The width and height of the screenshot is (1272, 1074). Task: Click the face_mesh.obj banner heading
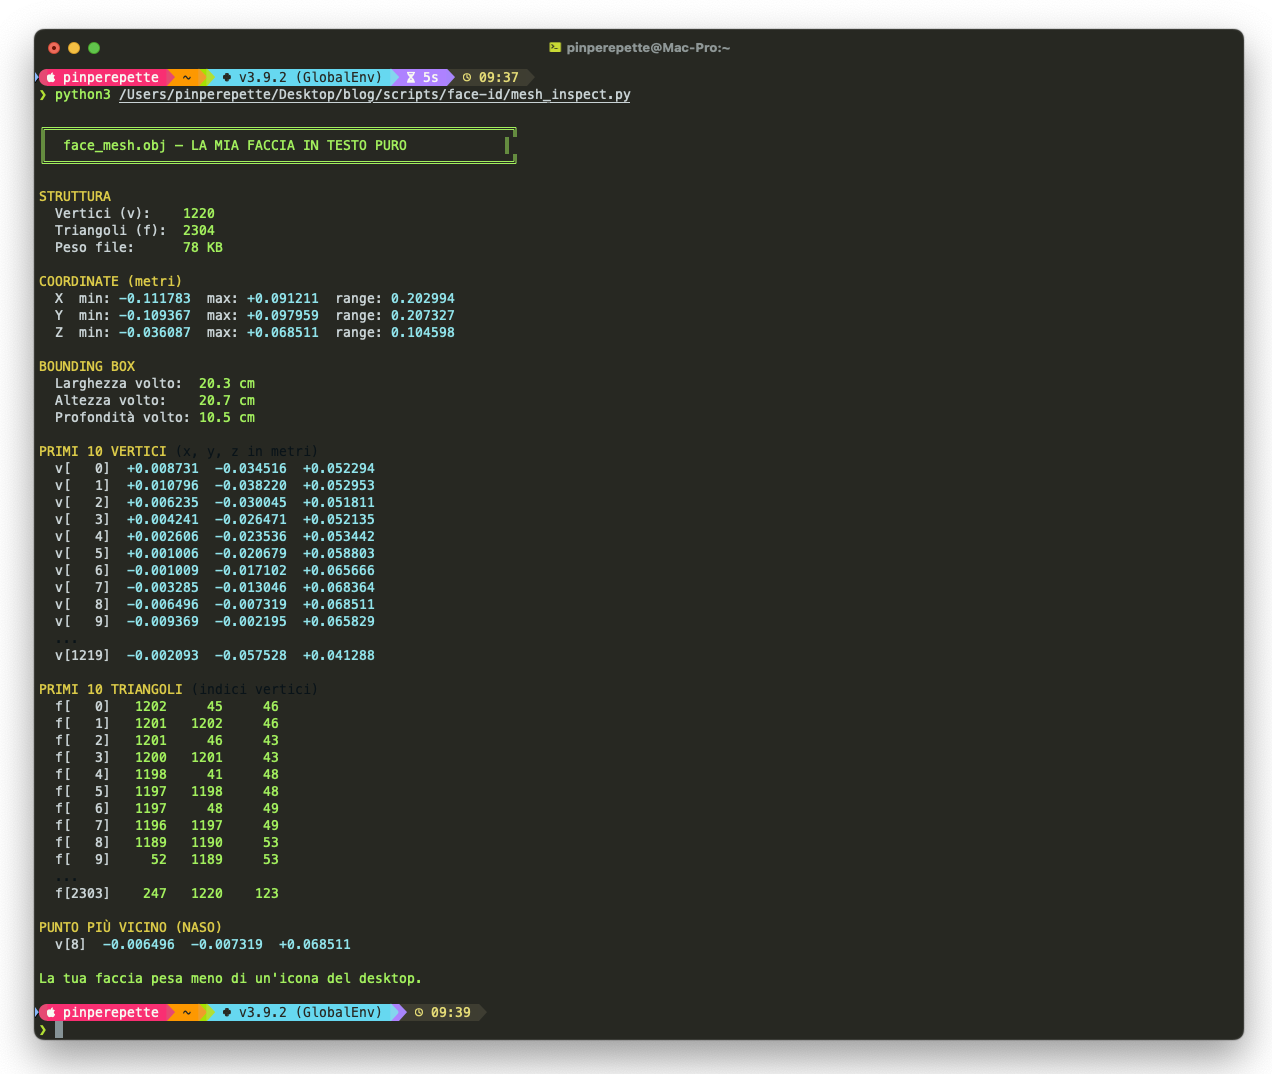tap(235, 146)
